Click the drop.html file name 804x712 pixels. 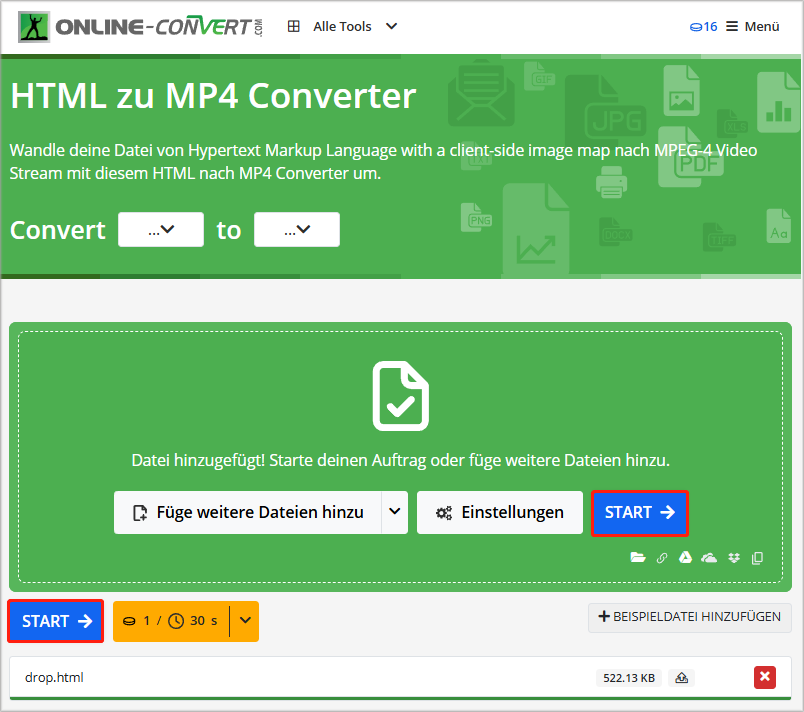[x=54, y=678]
